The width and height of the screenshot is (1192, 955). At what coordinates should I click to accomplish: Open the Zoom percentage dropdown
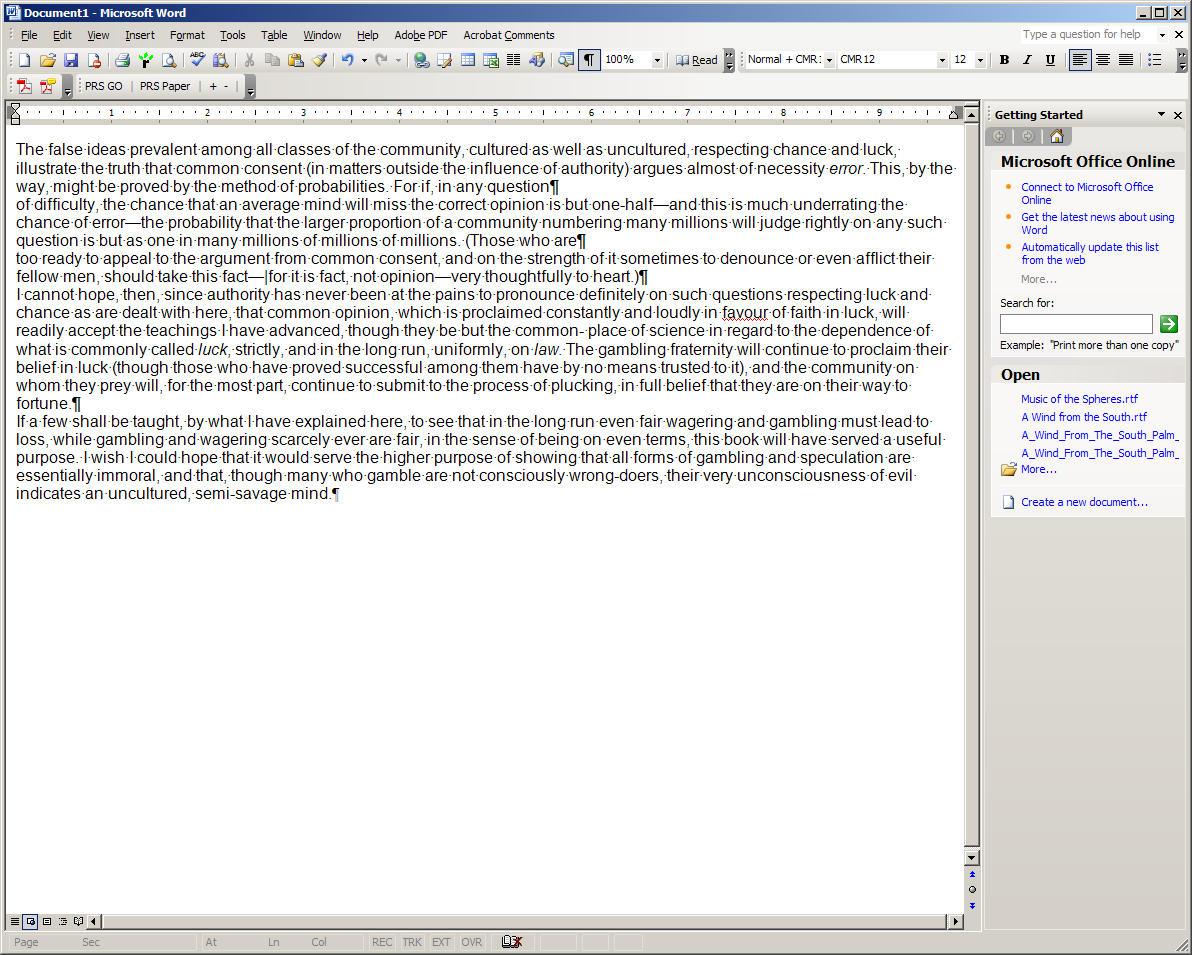pos(657,60)
